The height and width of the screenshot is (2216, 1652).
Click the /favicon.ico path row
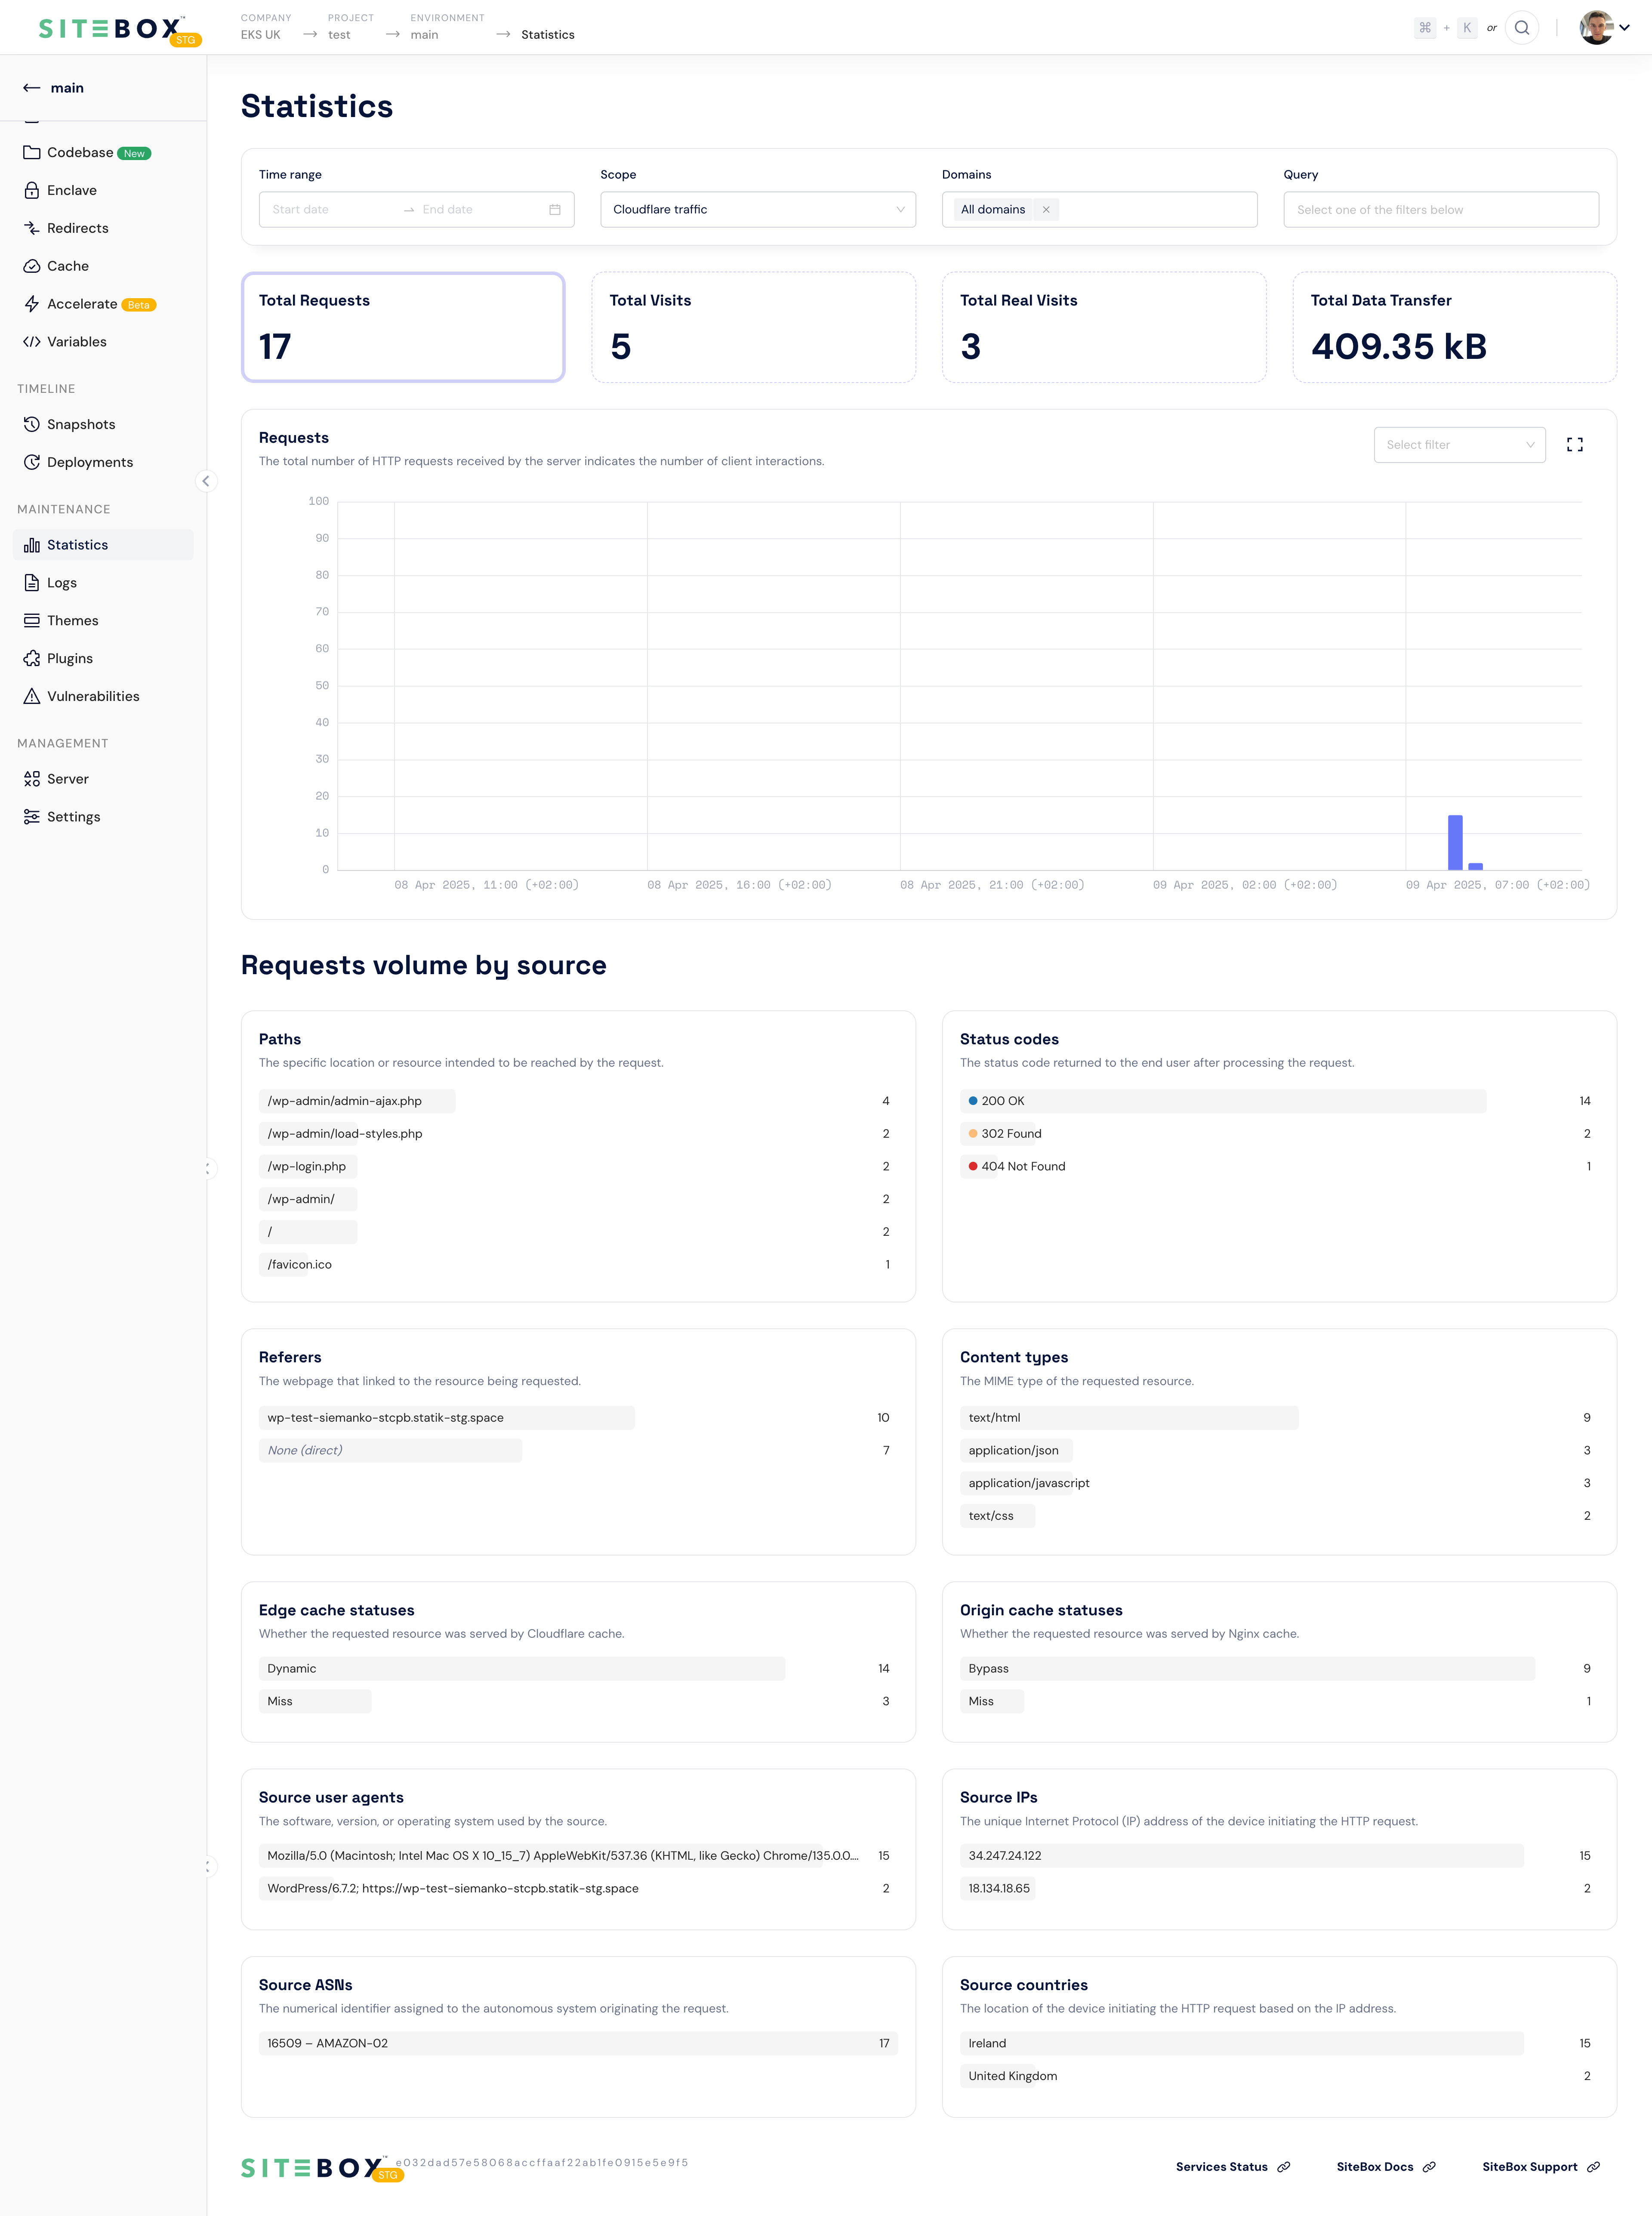click(x=578, y=1265)
